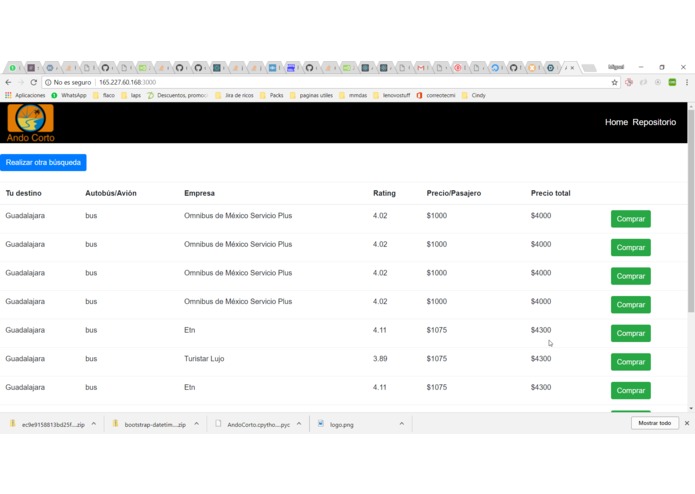
Task: Click the 'Turistar Lujo' company cell
Action: [204, 359]
